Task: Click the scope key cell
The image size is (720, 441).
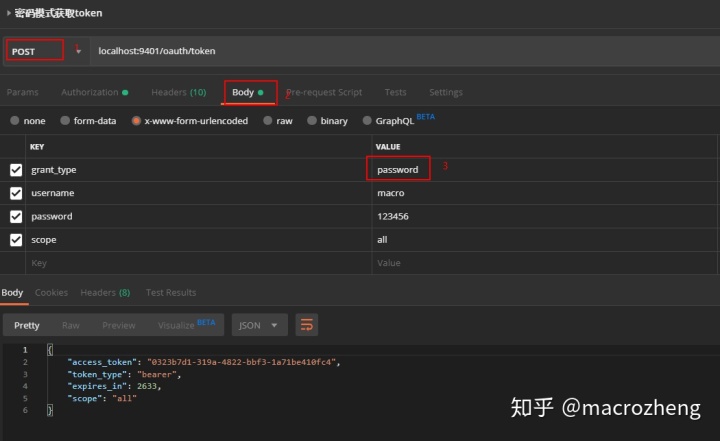Action: coord(198,240)
